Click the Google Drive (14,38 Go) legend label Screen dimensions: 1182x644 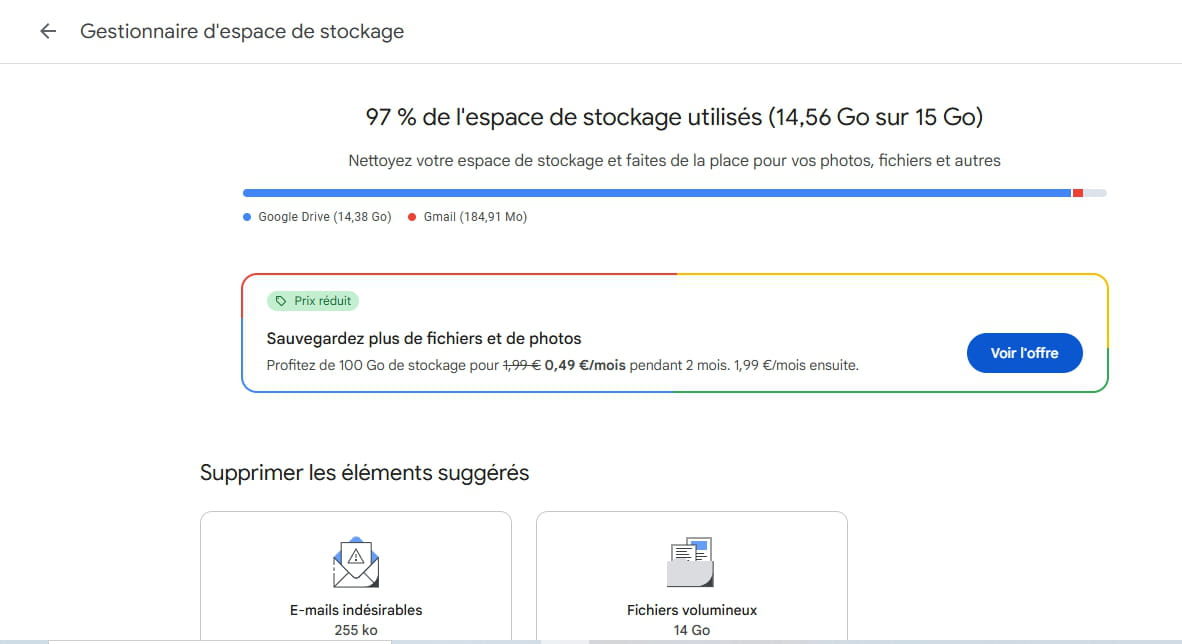(325, 217)
